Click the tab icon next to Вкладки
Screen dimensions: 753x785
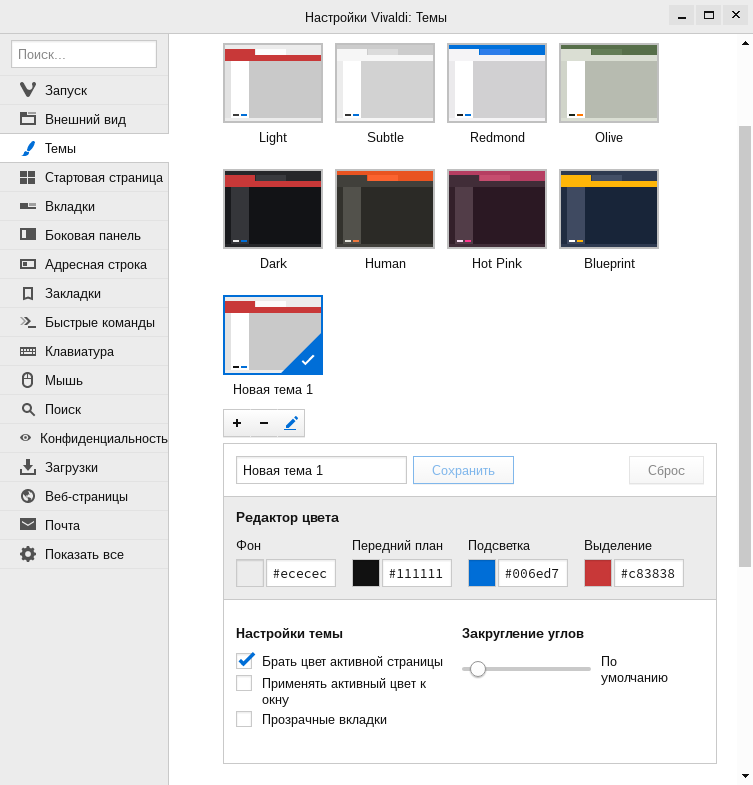click(x=28, y=206)
